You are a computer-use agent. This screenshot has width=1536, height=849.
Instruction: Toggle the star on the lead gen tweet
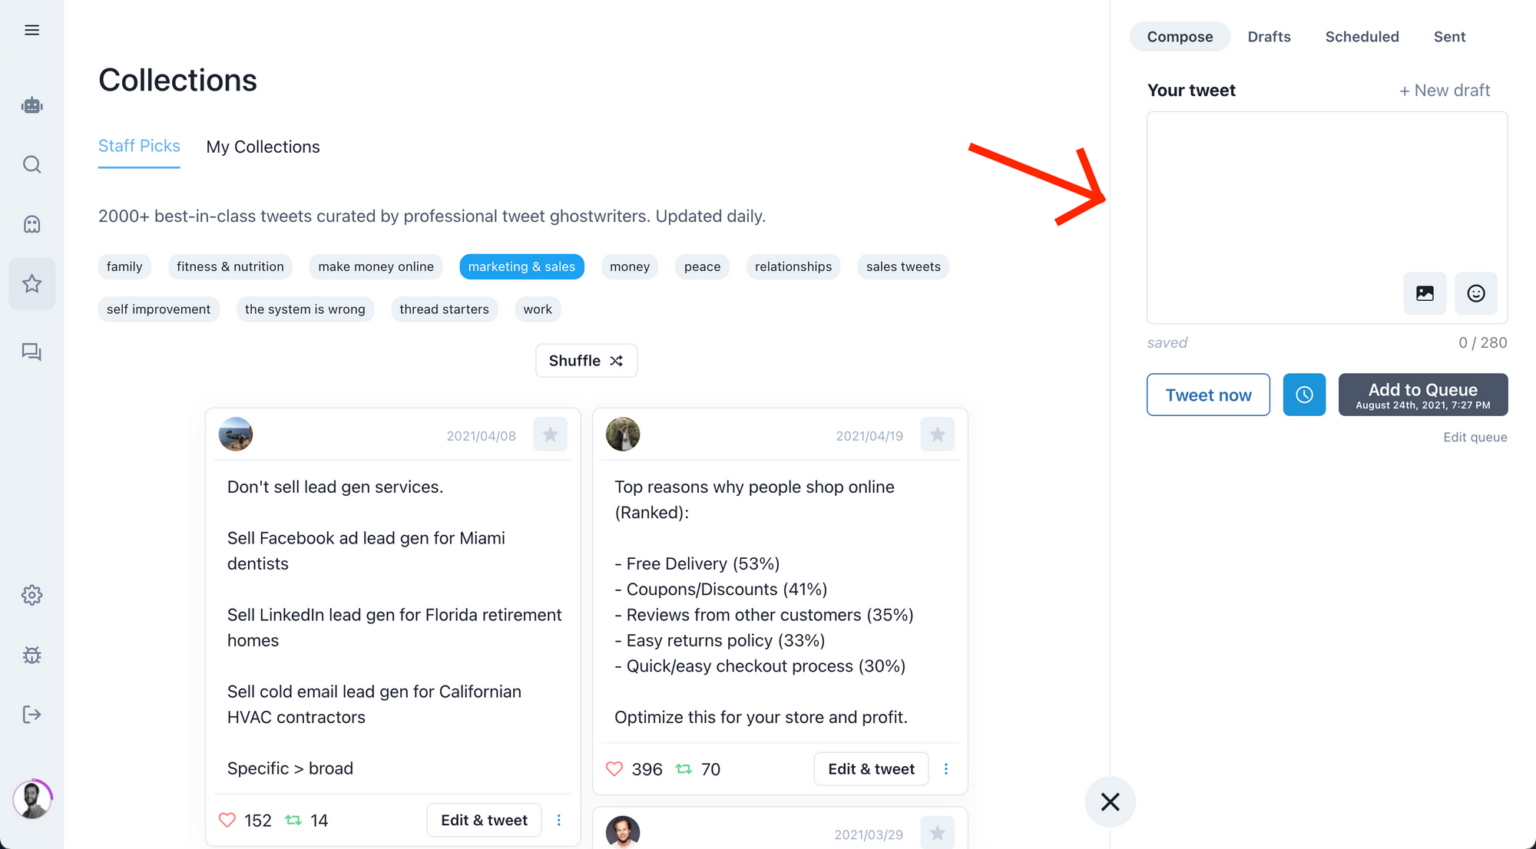pyautogui.click(x=550, y=434)
